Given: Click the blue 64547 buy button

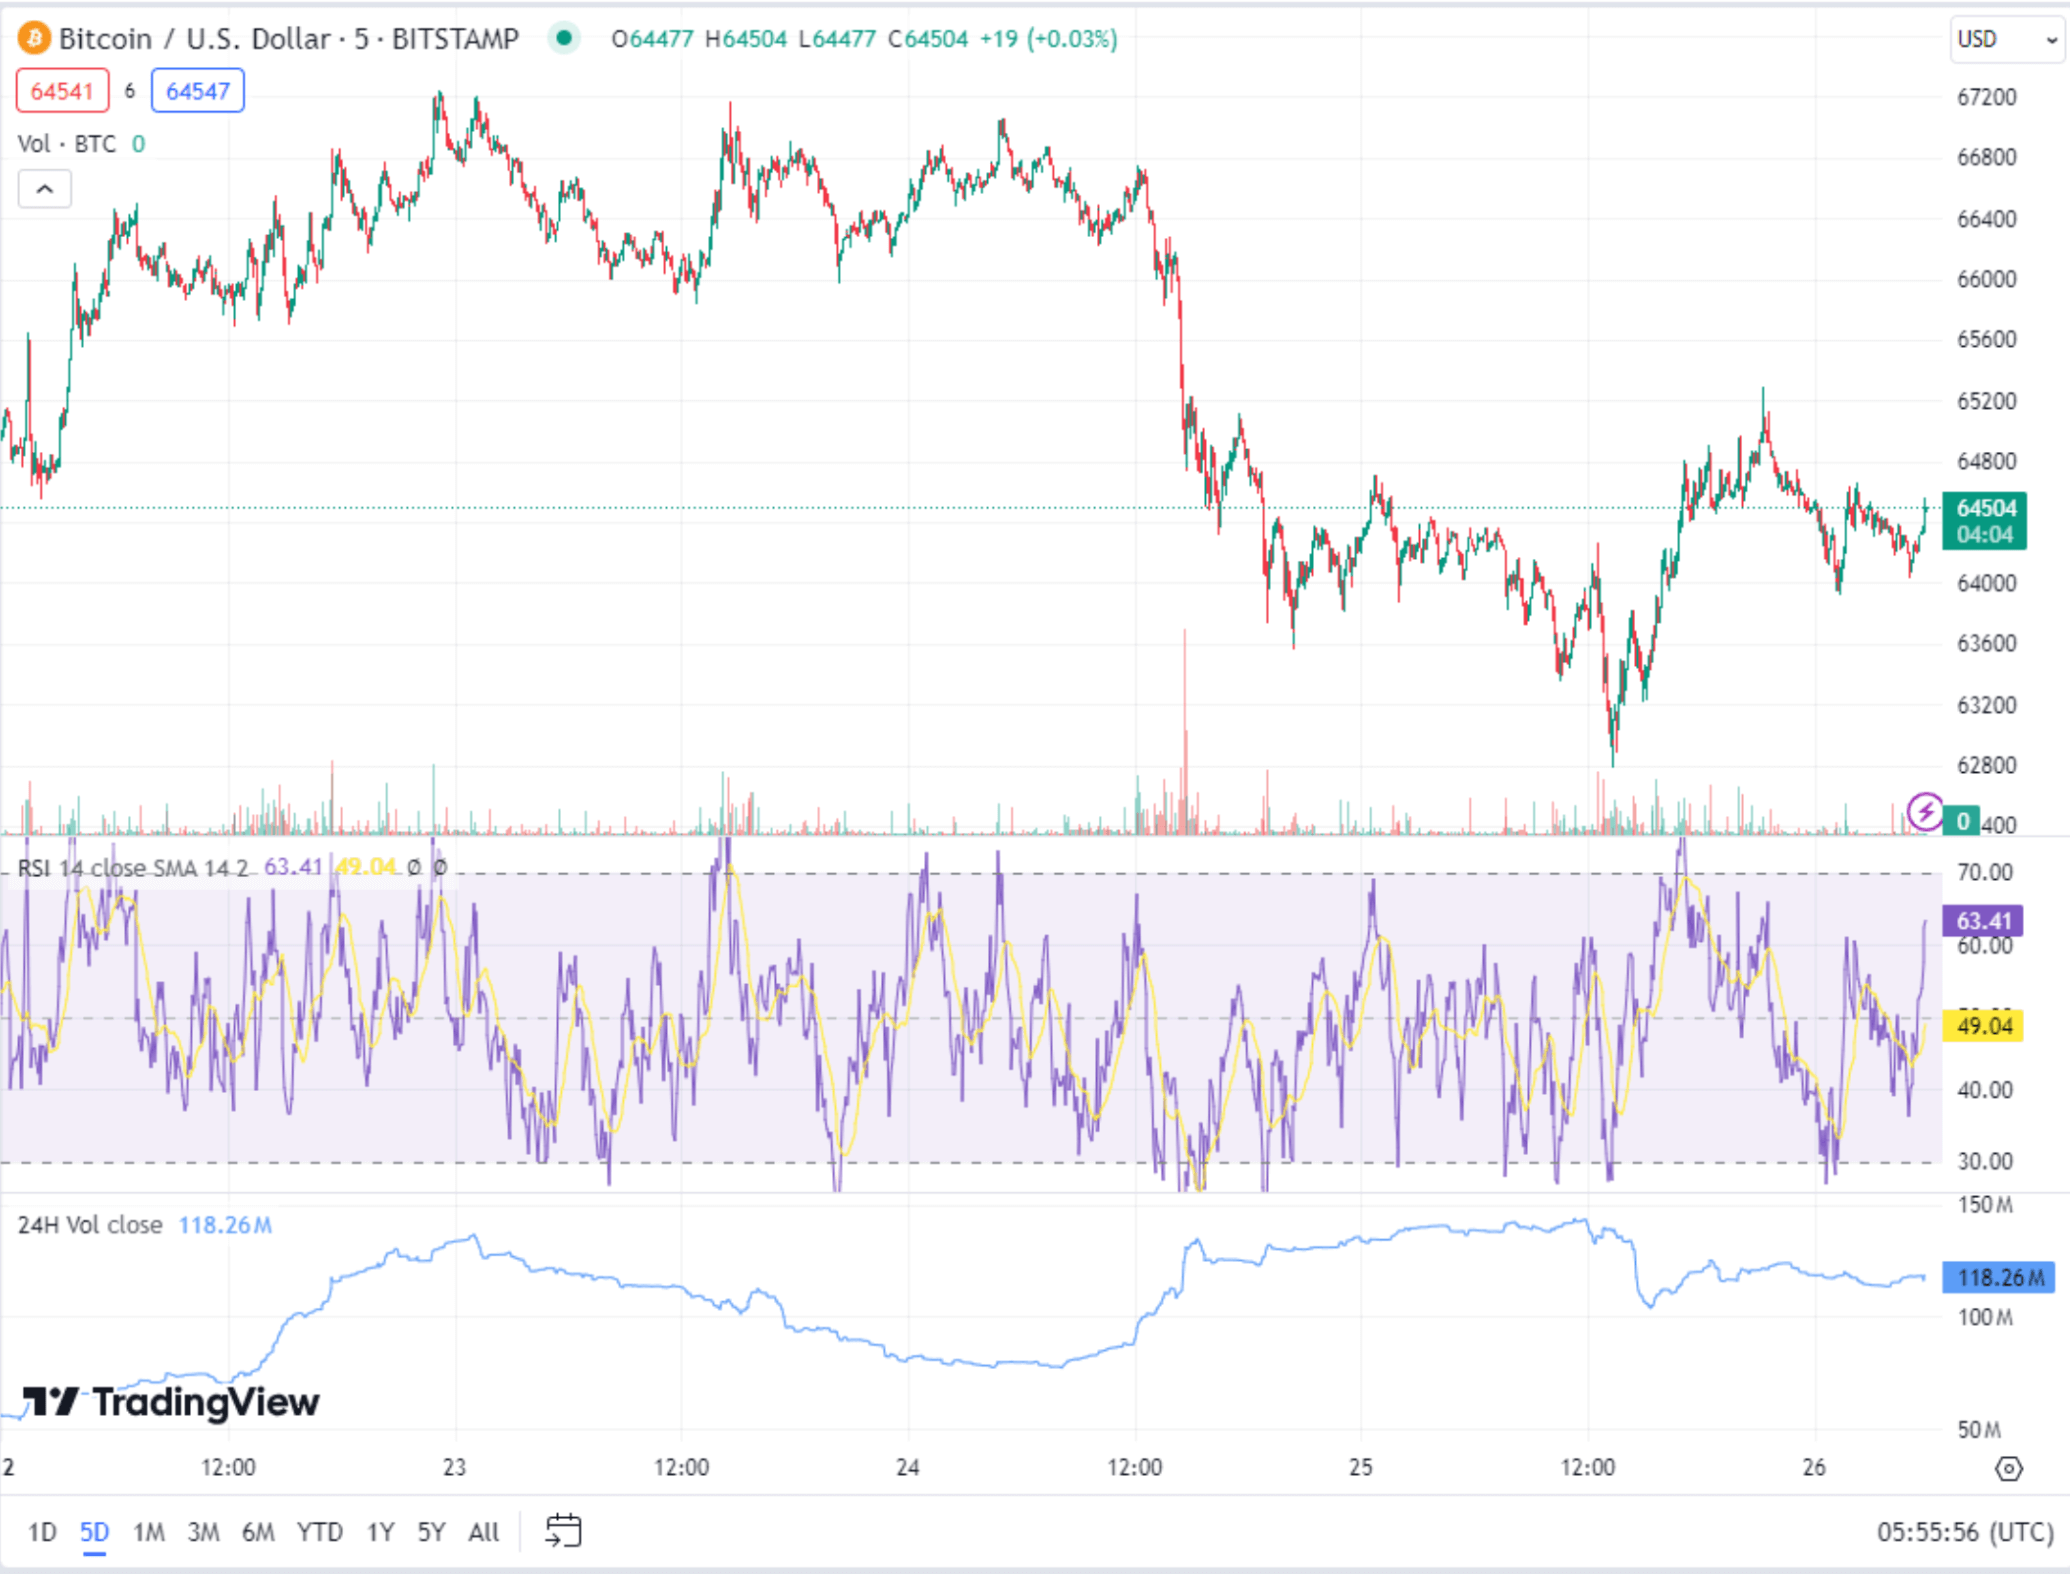Looking at the screenshot, I should [x=197, y=91].
